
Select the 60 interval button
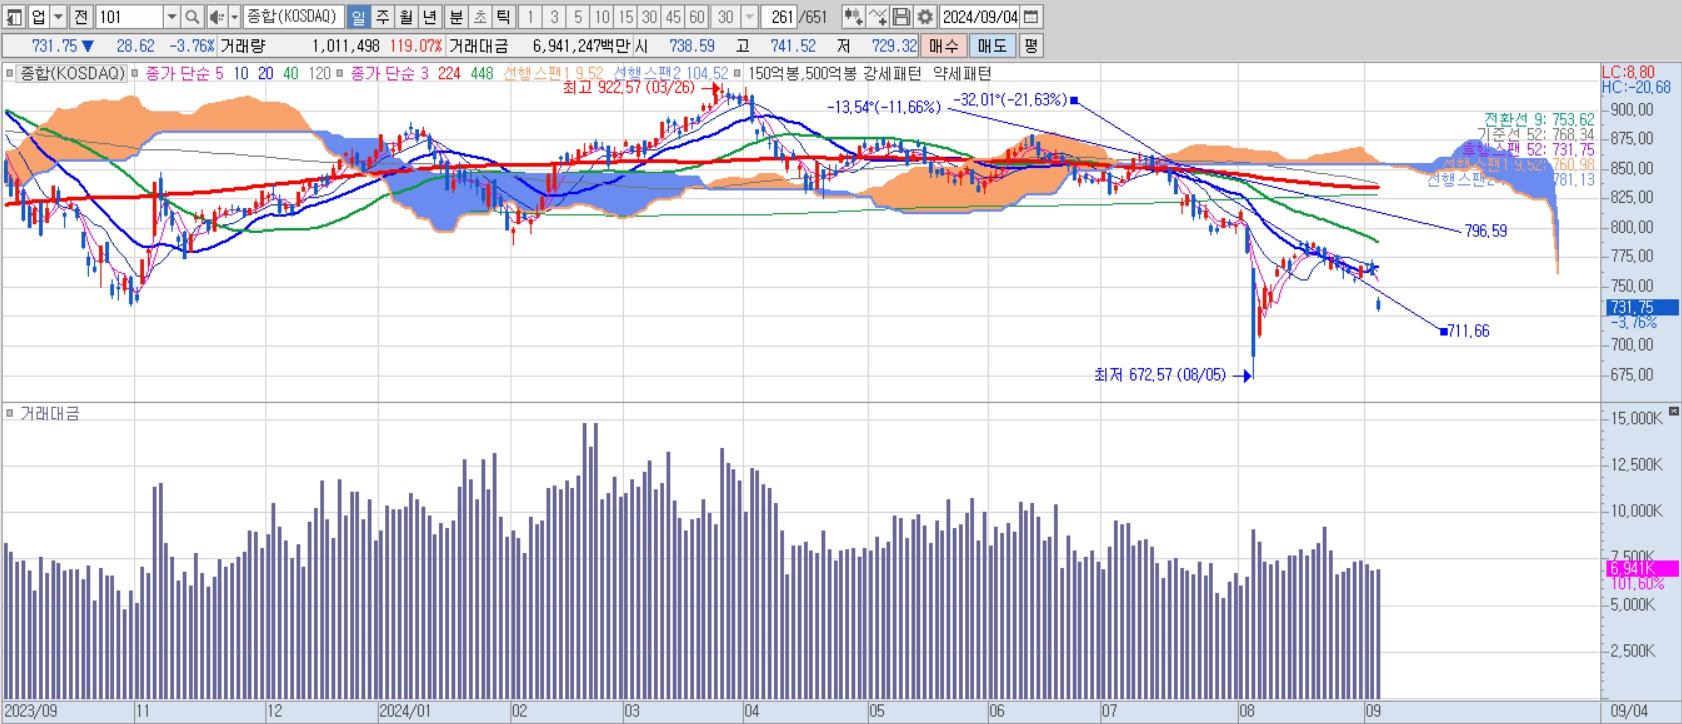click(x=697, y=17)
